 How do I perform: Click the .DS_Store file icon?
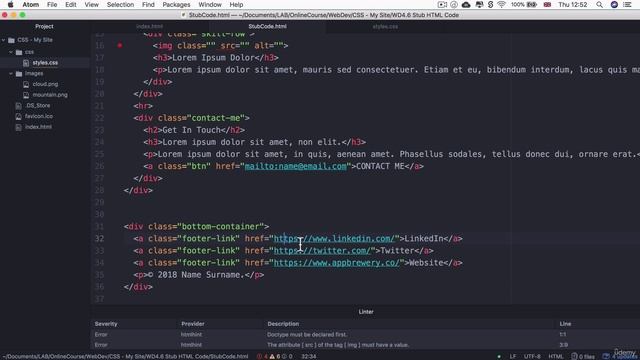click(x=18, y=106)
